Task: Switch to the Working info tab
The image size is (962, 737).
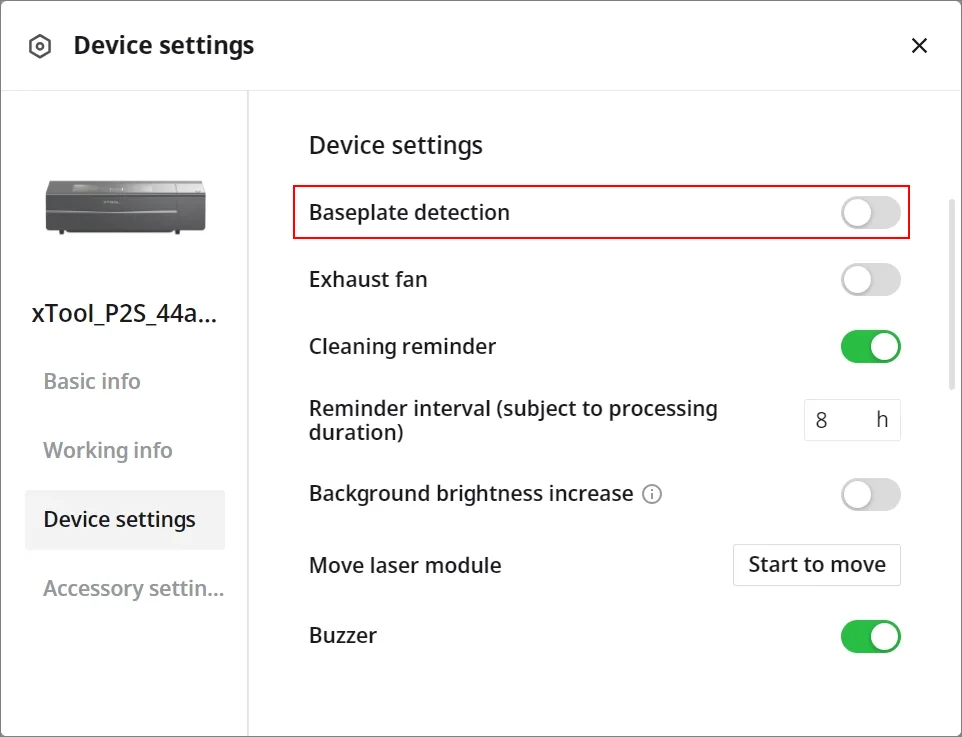Action: coord(108,450)
